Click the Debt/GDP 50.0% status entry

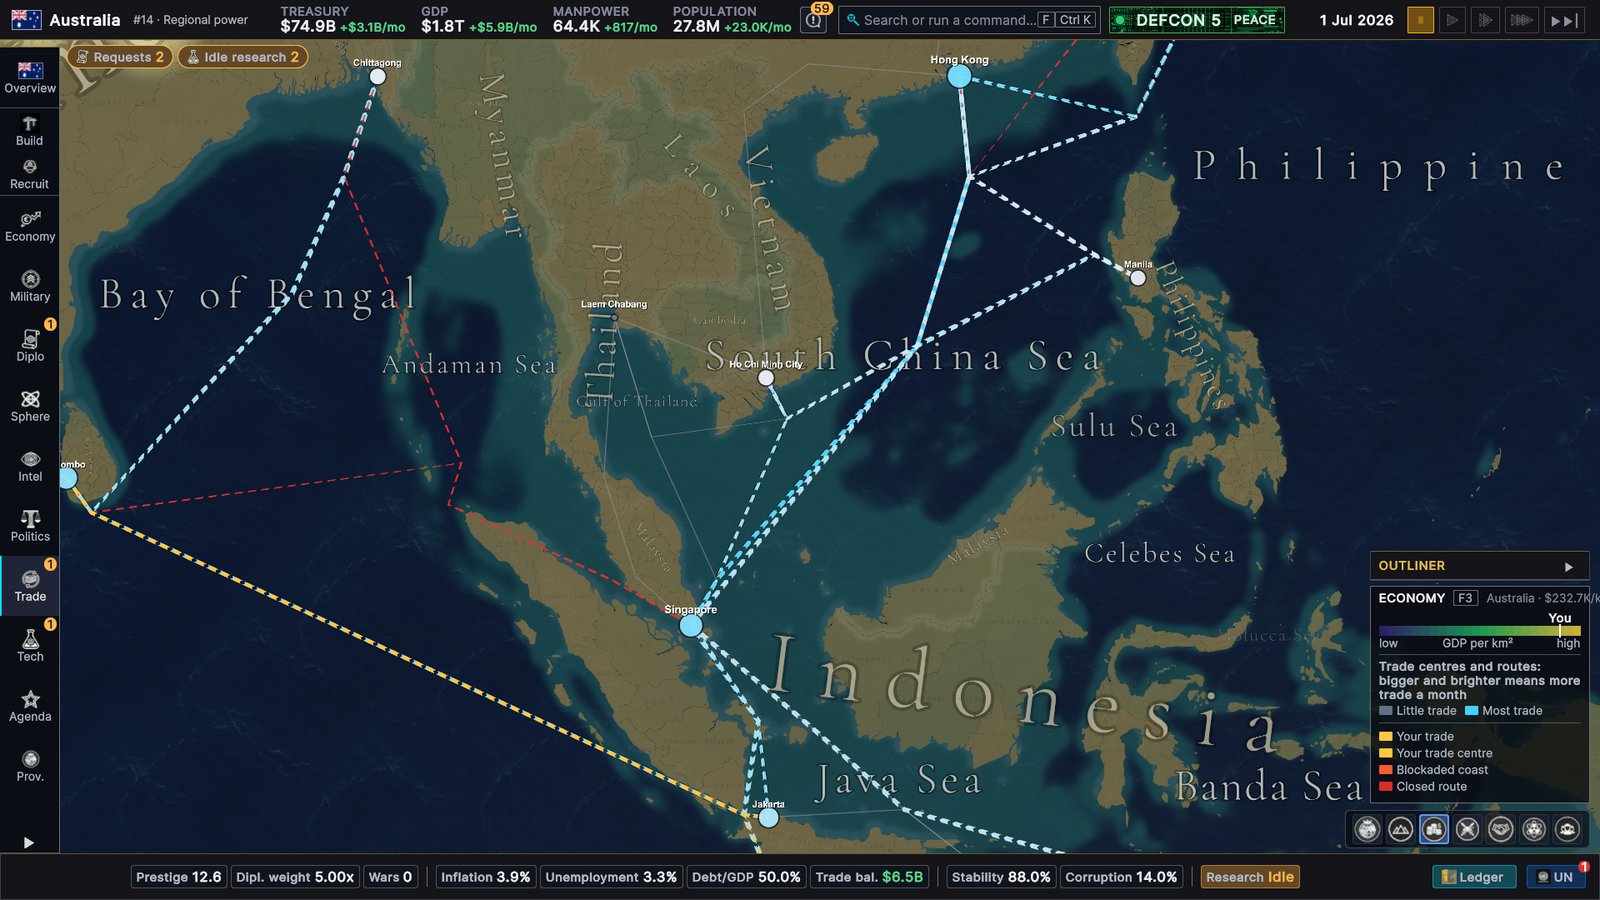(746, 877)
